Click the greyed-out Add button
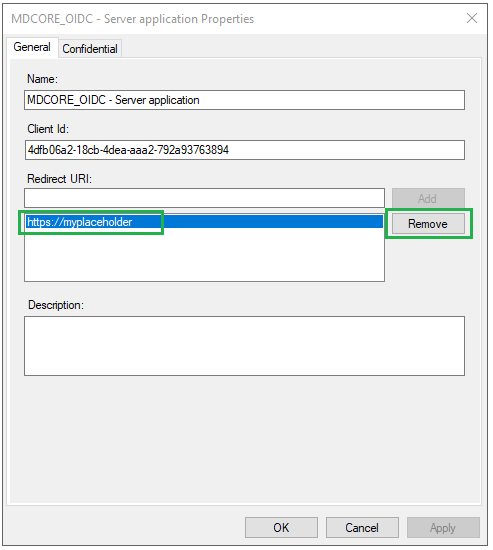The height and width of the screenshot is (550, 493). tap(428, 198)
